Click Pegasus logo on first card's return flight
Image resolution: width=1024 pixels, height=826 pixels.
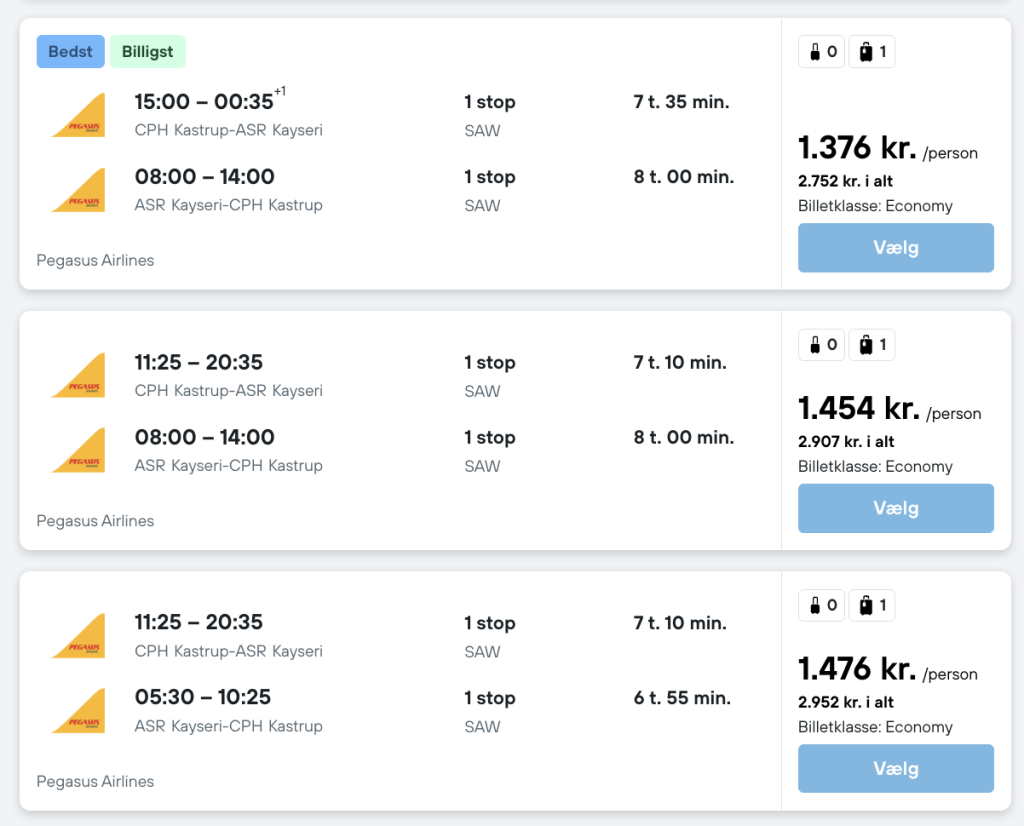coord(79,190)
